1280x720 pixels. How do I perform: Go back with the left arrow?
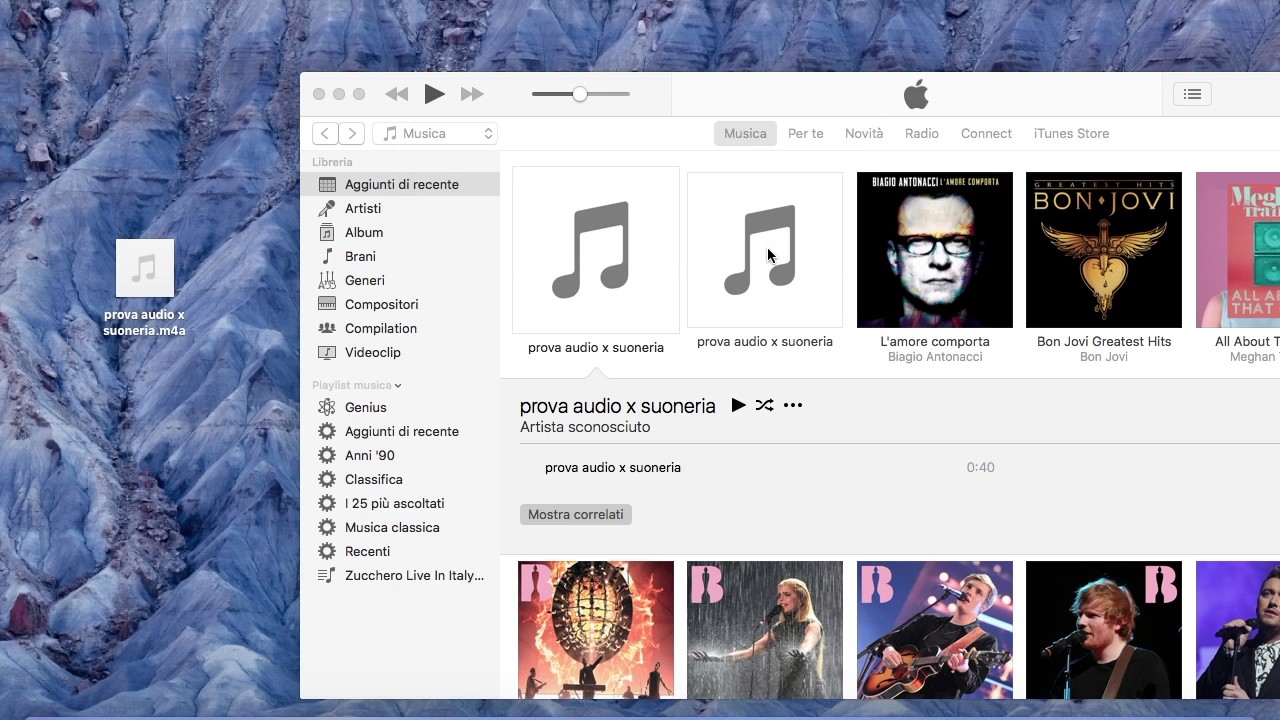[325, 133]
